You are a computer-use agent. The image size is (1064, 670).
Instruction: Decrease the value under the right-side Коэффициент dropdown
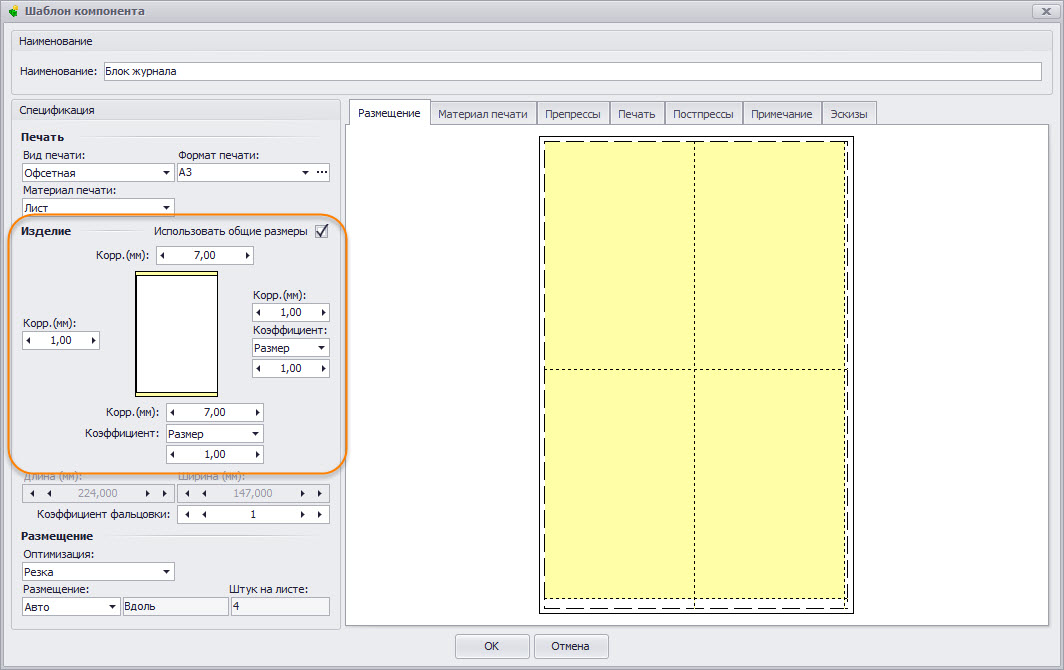coord(258,369)
